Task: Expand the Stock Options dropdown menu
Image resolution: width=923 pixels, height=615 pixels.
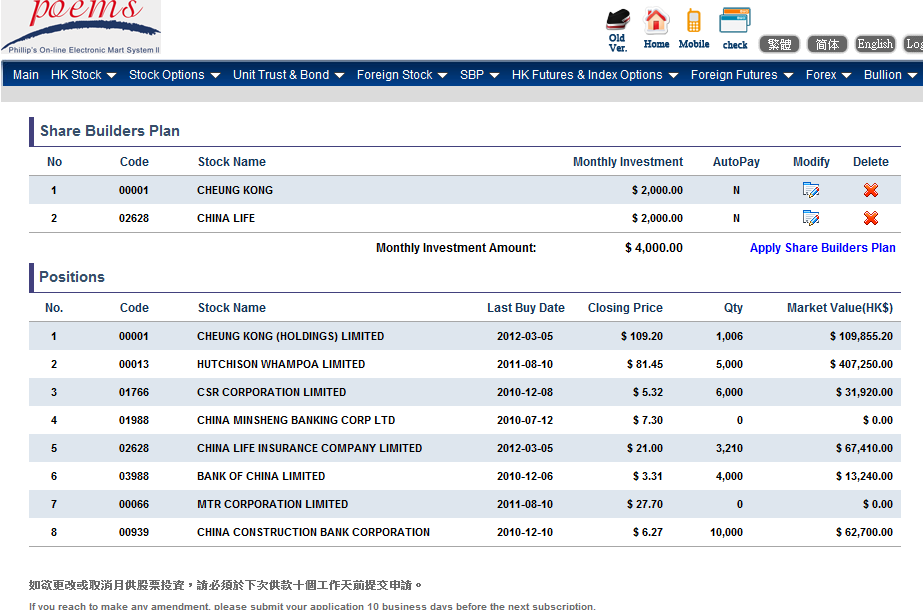Action: (x=174, y=75)
